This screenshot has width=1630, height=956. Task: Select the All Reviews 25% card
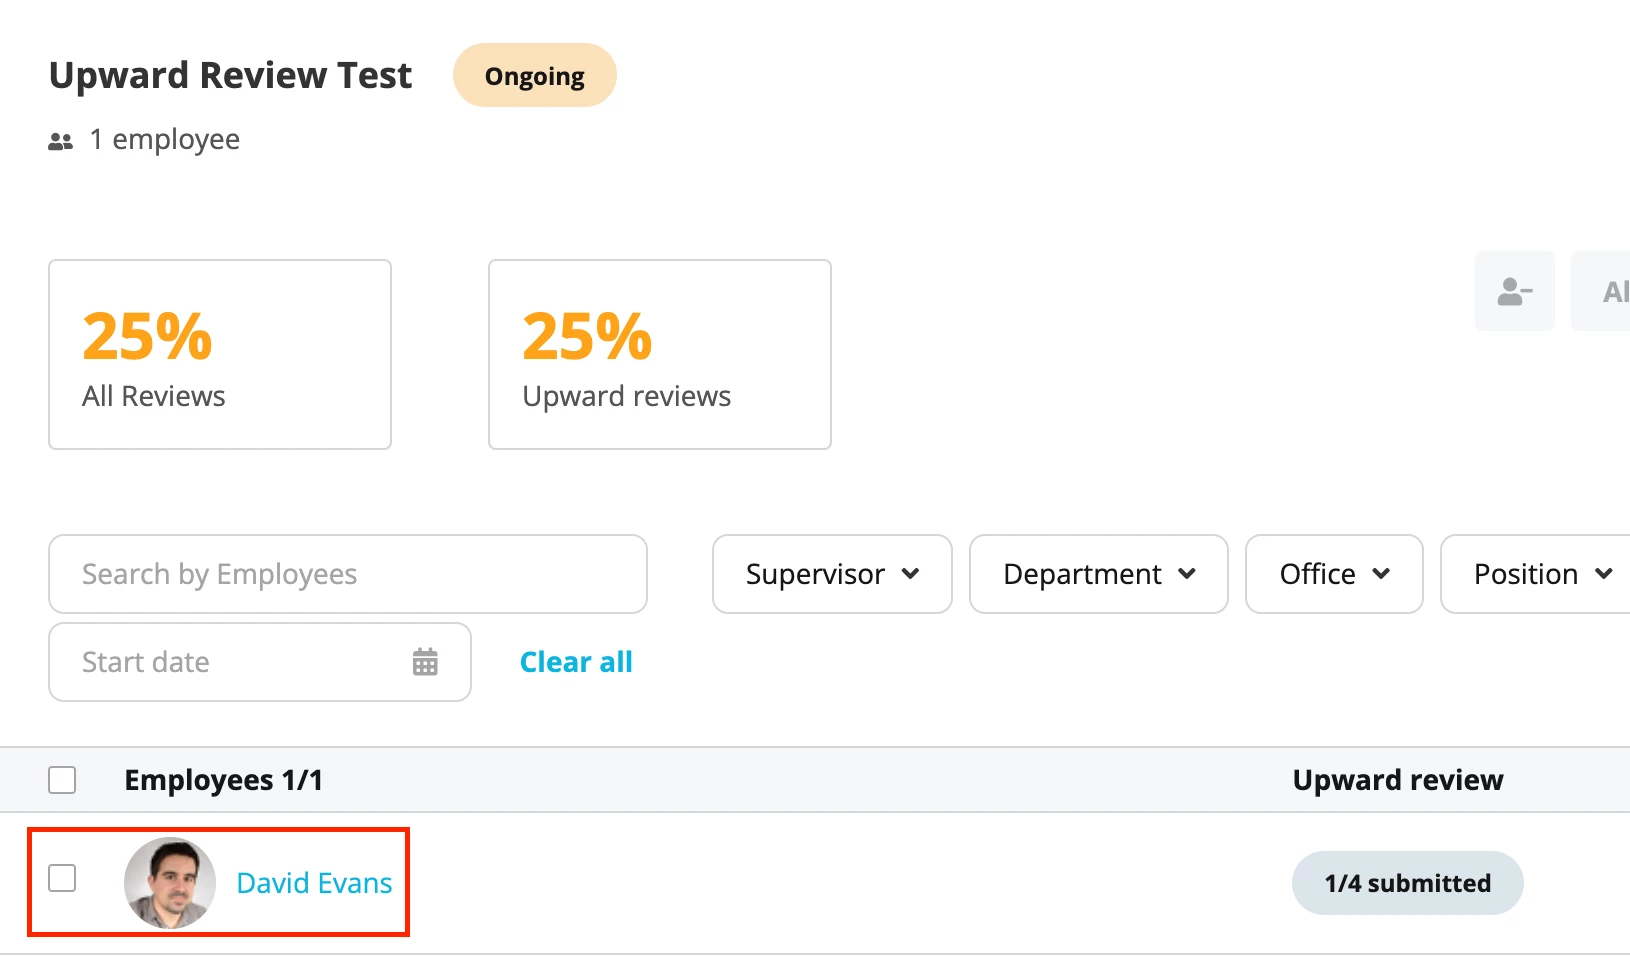click(220, 355)
